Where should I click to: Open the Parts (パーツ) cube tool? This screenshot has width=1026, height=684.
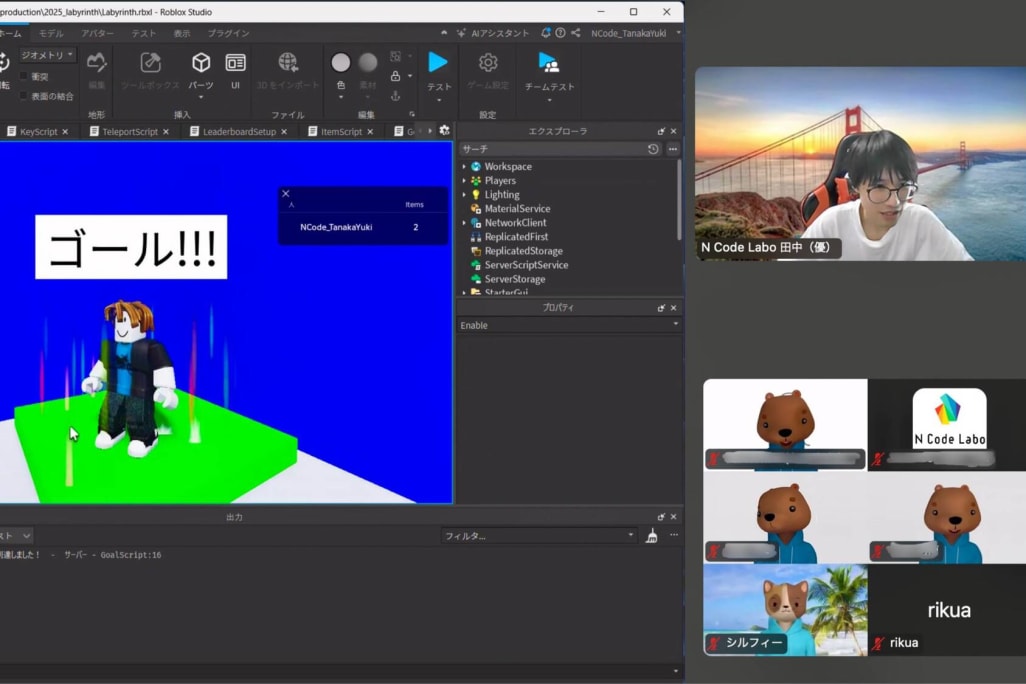(201, 63)
